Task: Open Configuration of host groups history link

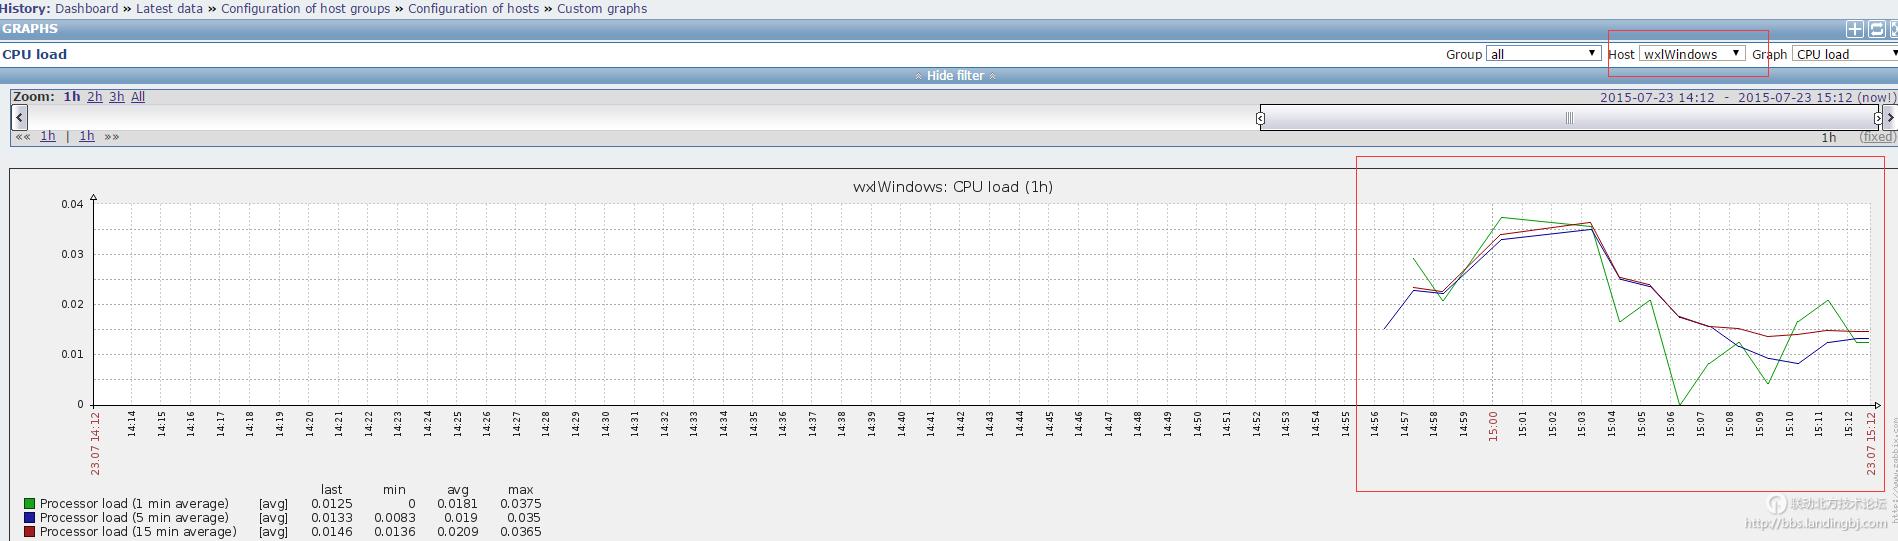Action: pos(305,9)
